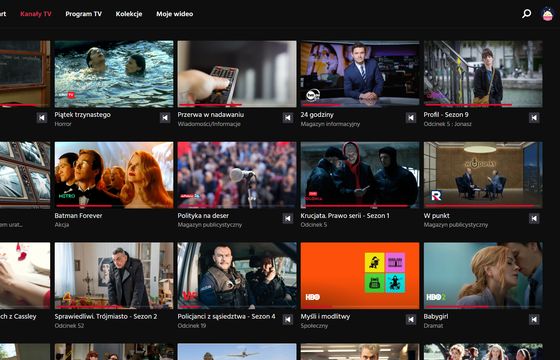This screenshot has width=560, height=360.
Task: Open orange HBO Myśli i modlitwy thumbnail
Action: click(360, 276)
